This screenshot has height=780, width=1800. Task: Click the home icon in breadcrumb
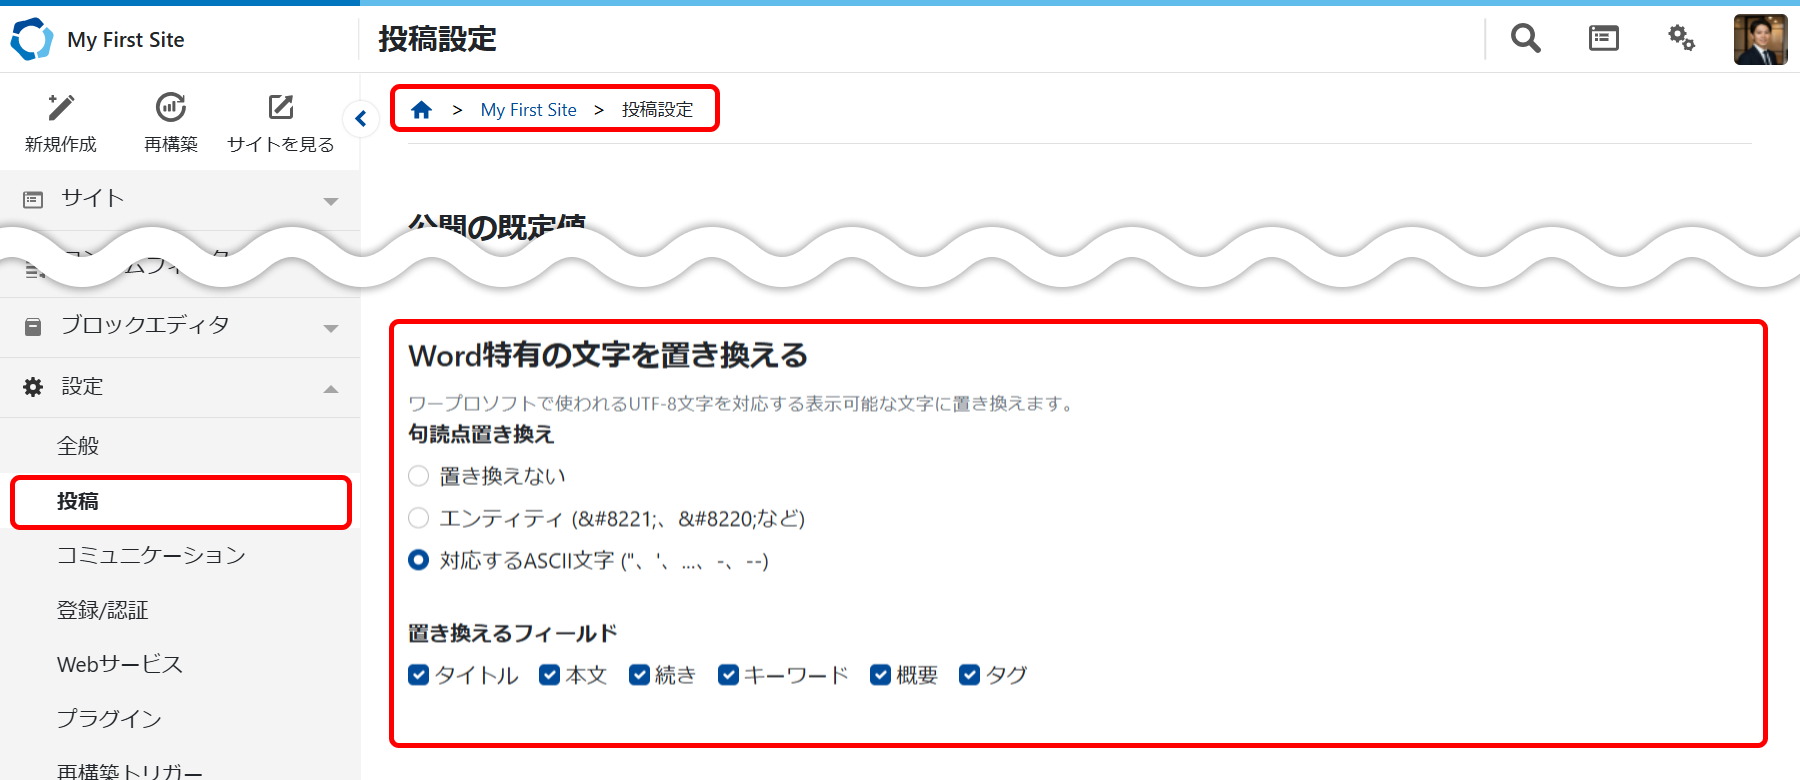click(x=421, y=110)
